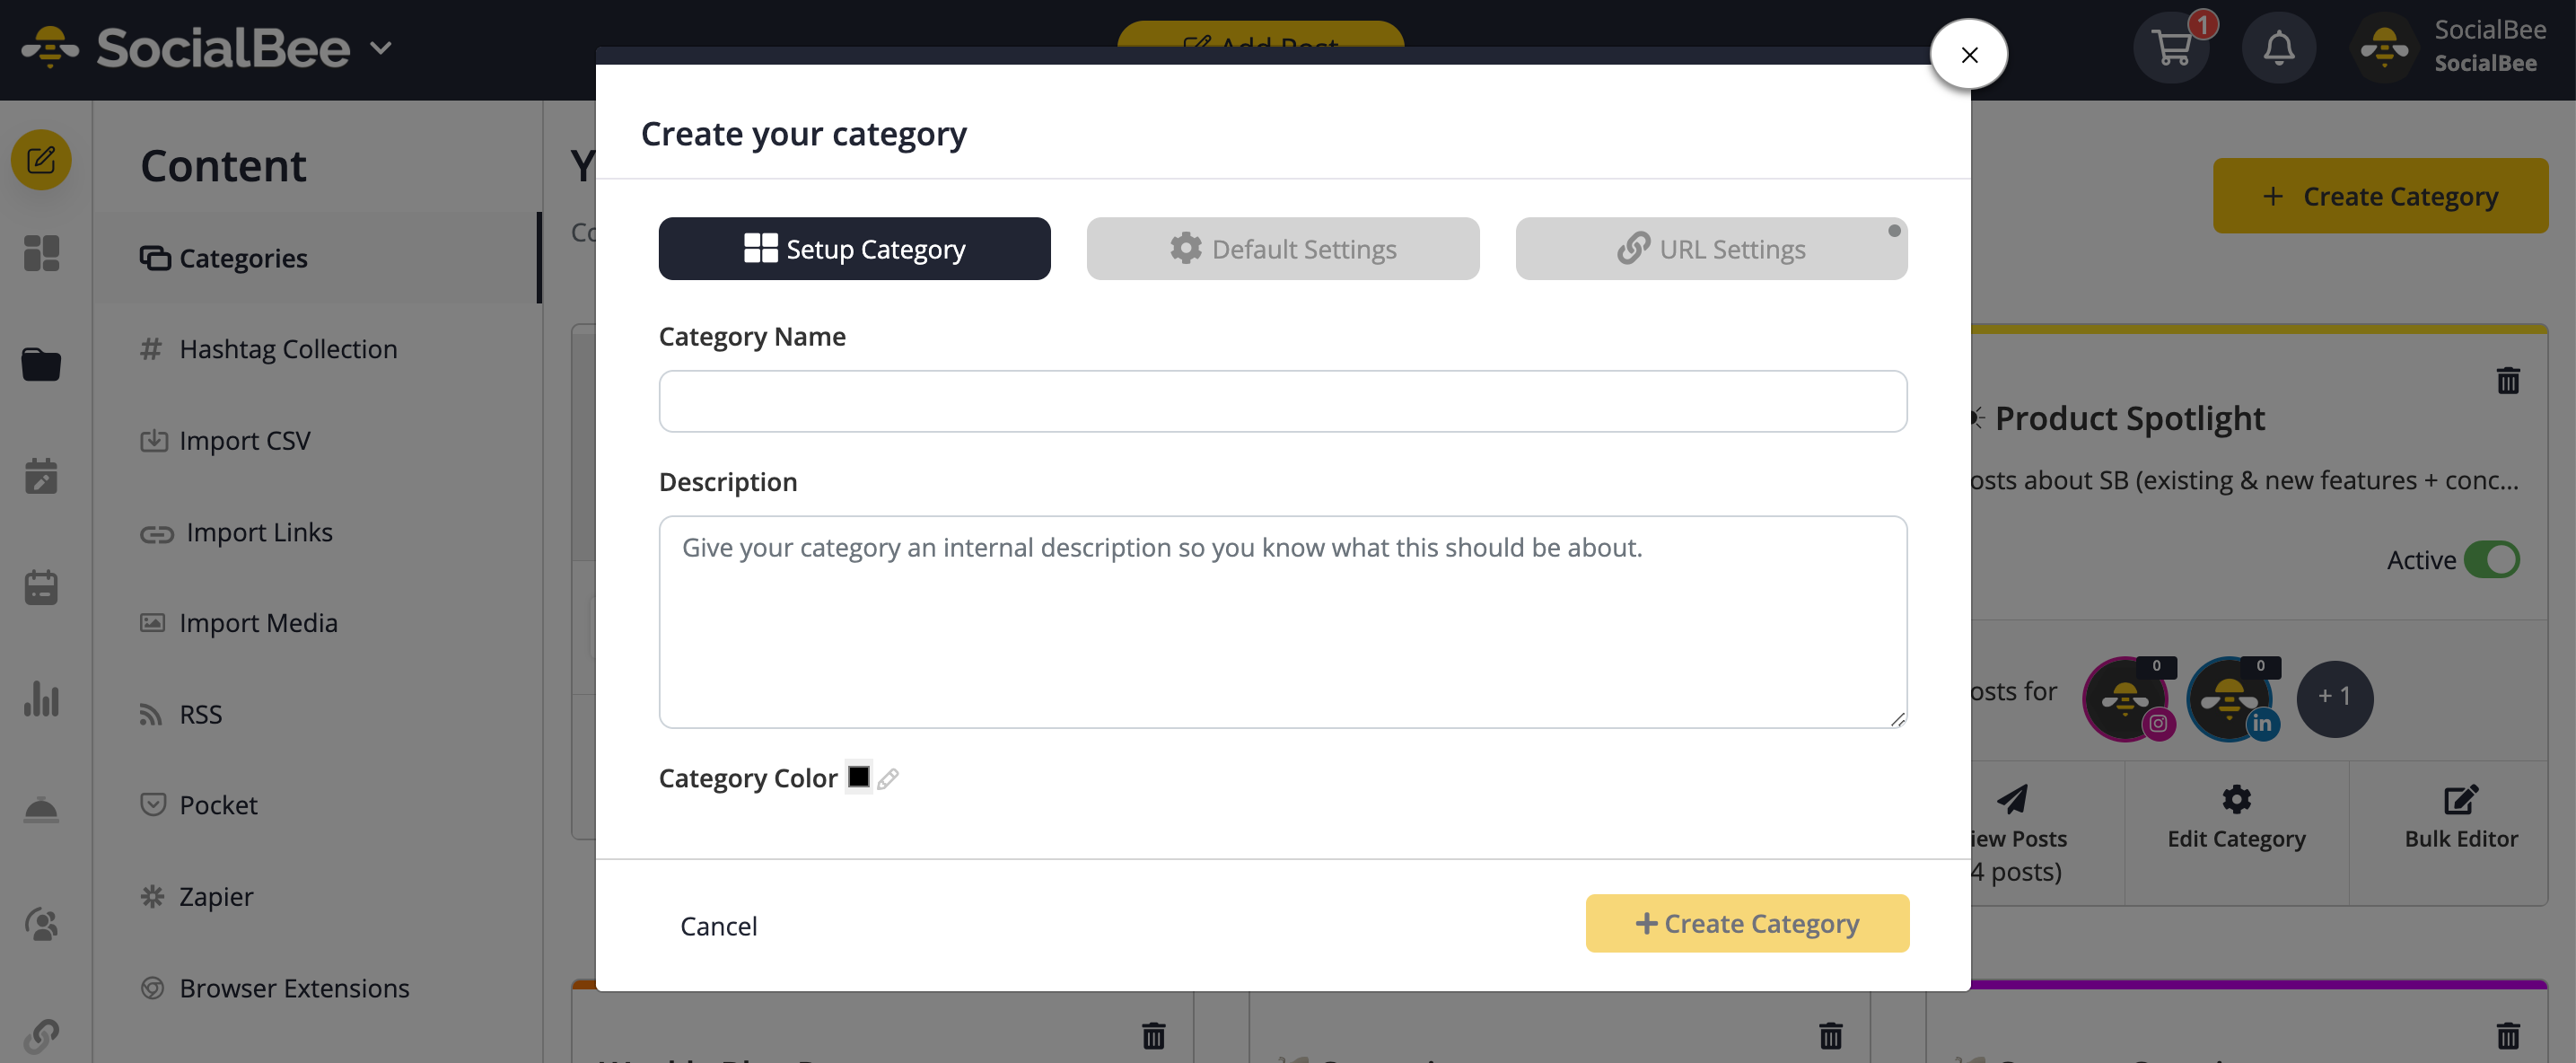Open the black Category Color swatch
The image size is (2576, 1063).
[859, 776]
